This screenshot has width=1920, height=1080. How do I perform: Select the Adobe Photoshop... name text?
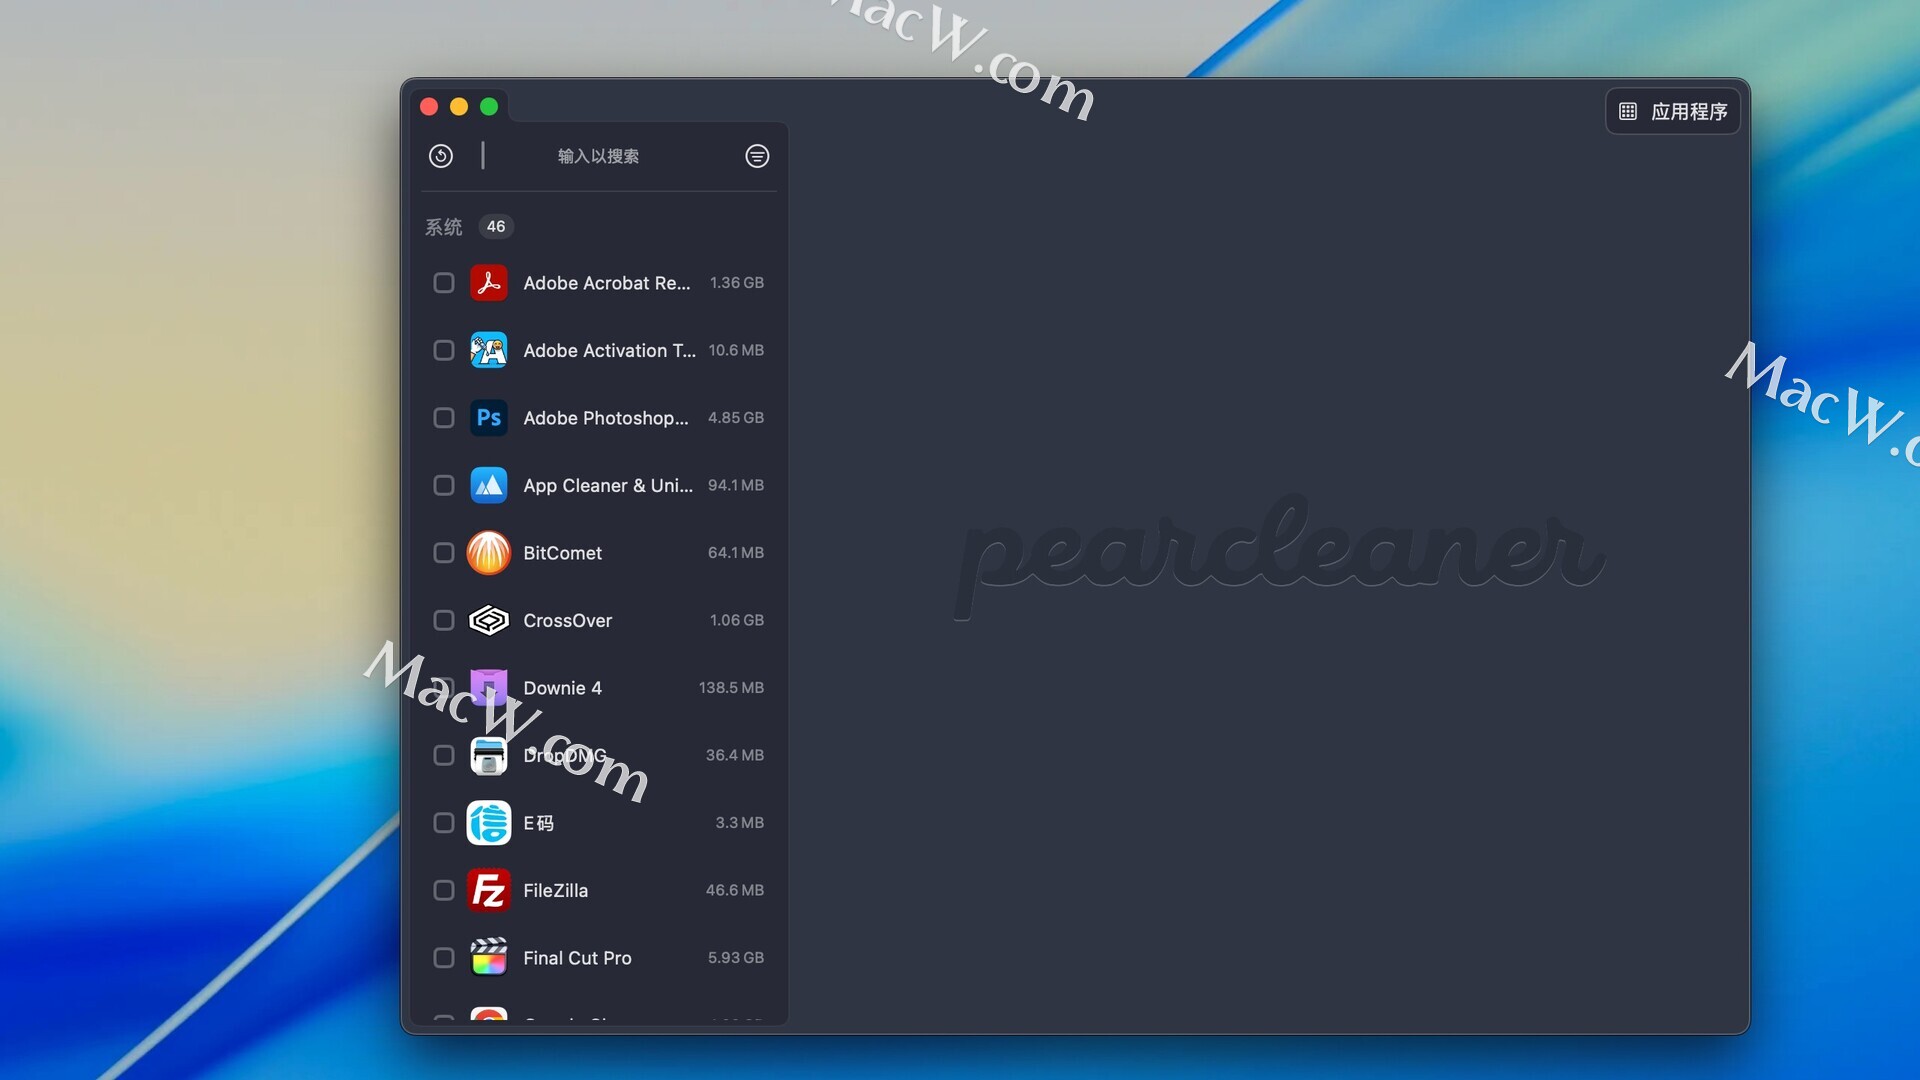click(606, 418)
